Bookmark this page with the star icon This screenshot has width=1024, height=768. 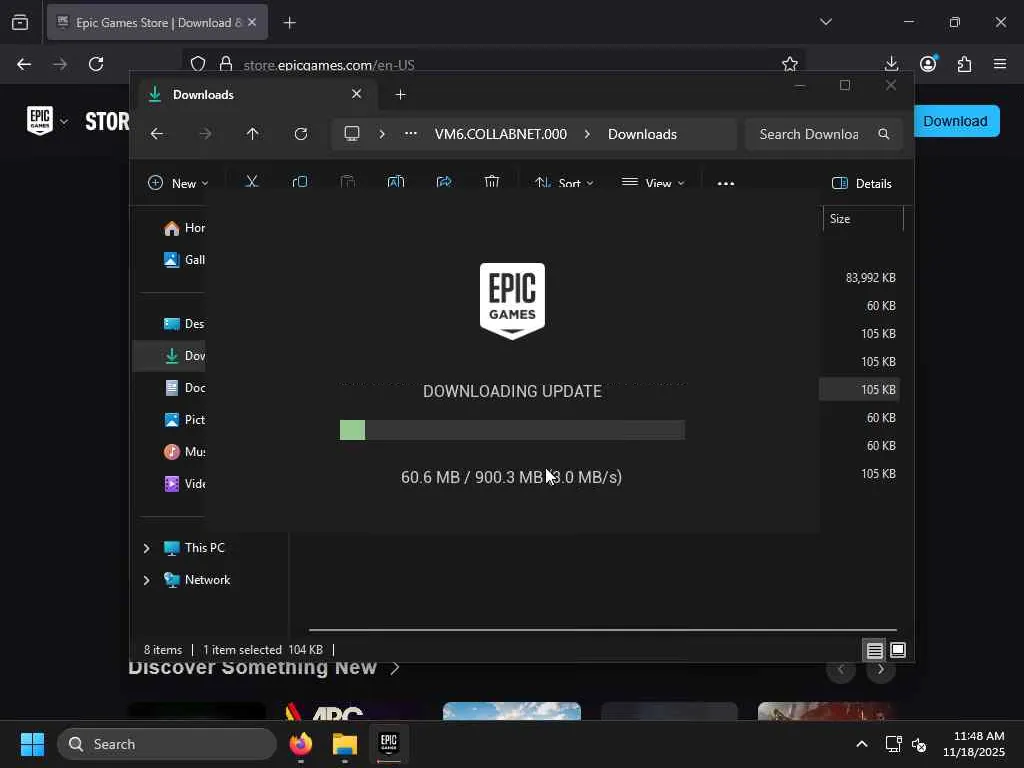[790, 64]
